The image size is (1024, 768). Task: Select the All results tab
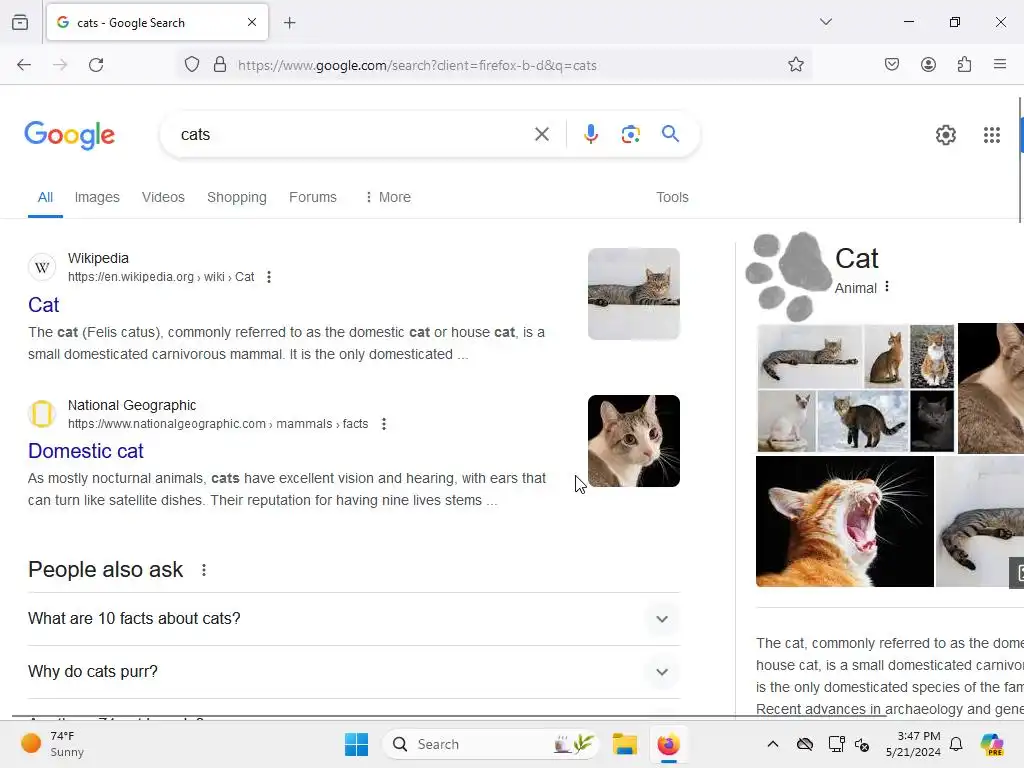[45, 197]
